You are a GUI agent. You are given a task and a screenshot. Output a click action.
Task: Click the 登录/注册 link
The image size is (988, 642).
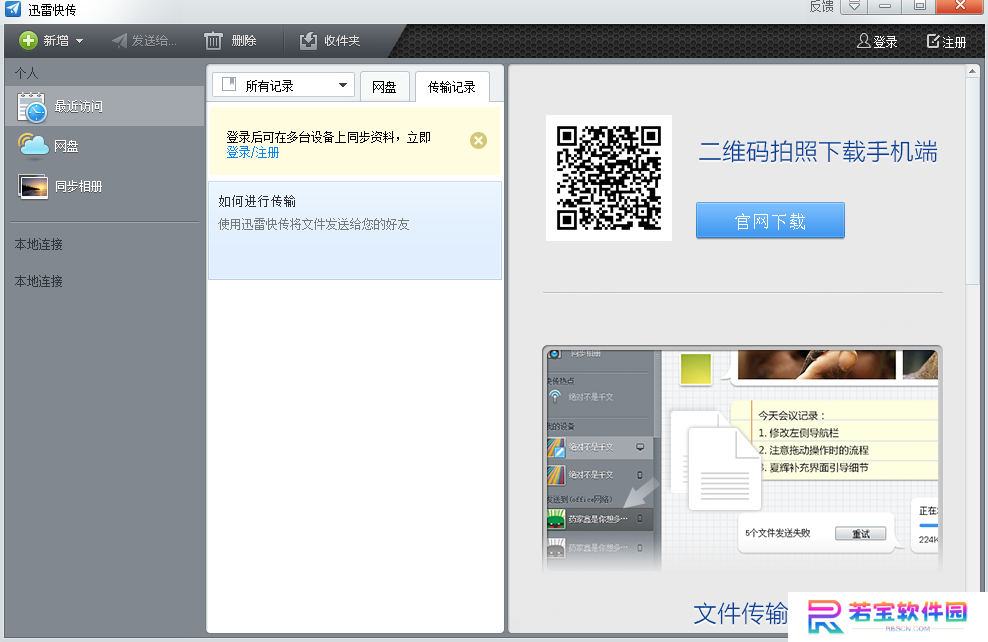253,152
